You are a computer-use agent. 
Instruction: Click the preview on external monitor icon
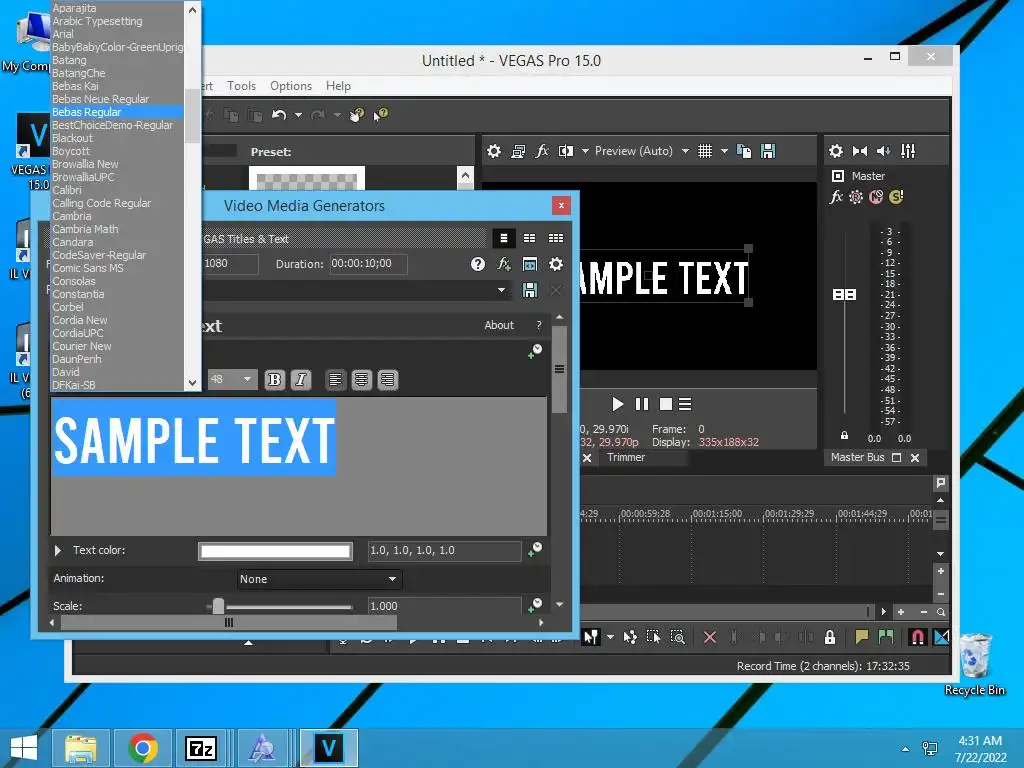point(519,152)
